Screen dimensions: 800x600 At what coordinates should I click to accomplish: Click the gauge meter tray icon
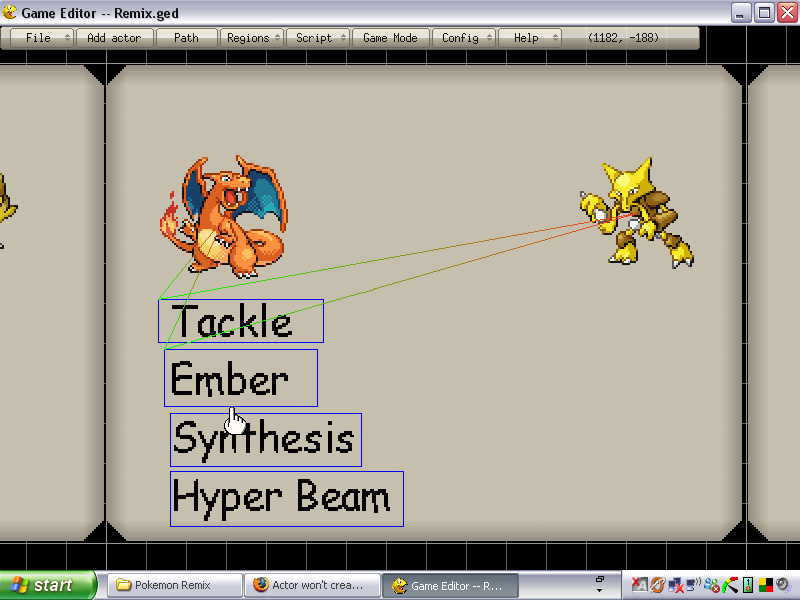pyautogui.click(x=730, y=585)
